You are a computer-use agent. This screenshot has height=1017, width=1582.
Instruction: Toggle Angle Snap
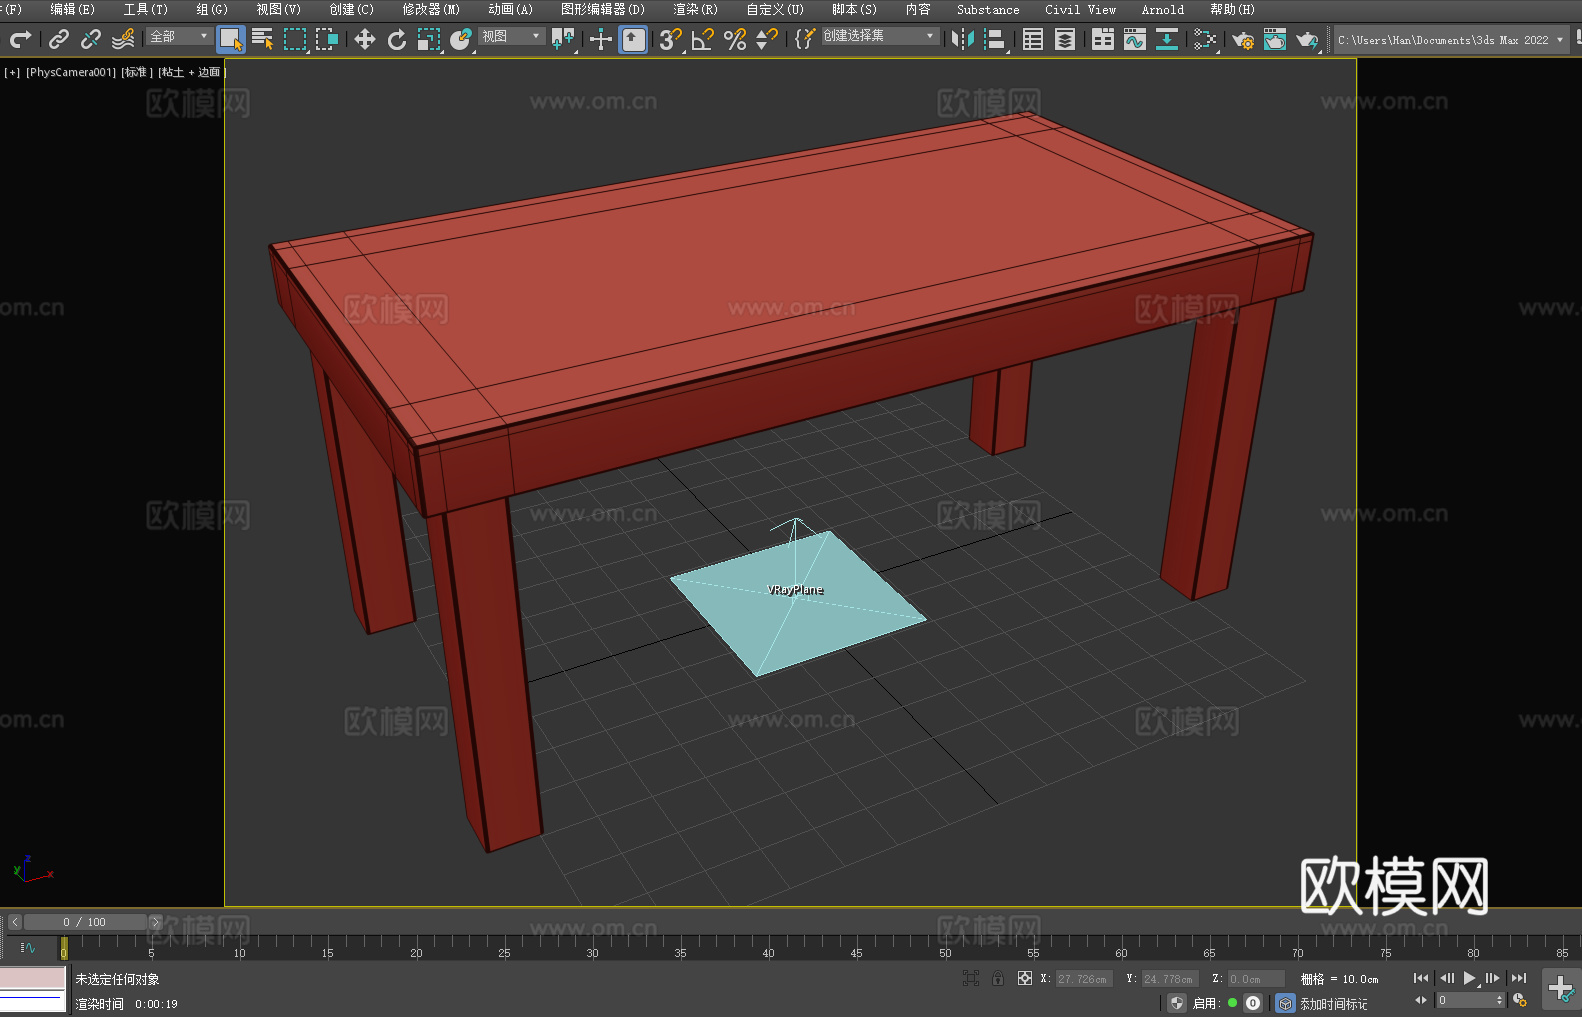tap(703, 39)
